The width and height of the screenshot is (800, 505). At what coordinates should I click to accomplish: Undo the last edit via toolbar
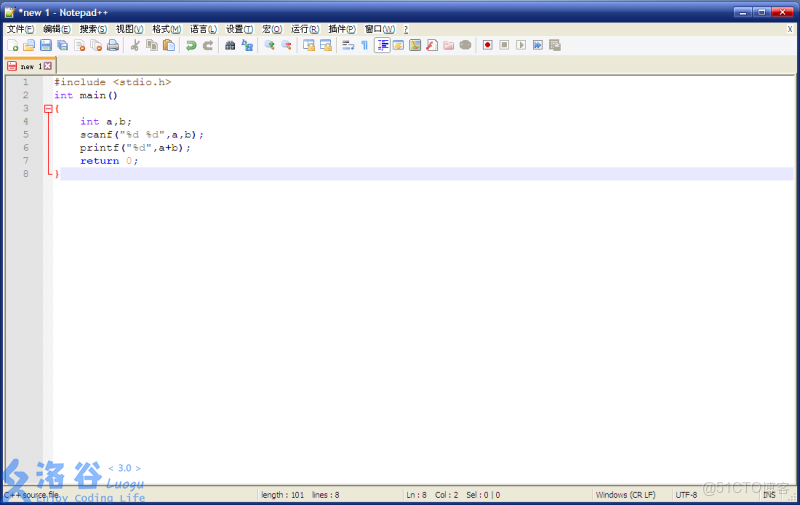point(191,45)
